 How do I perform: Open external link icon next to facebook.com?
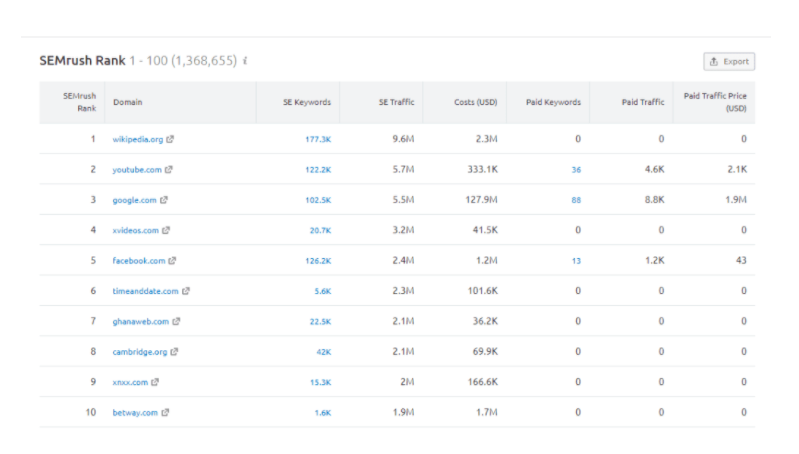pyautogui.click(x=172, y=261)
